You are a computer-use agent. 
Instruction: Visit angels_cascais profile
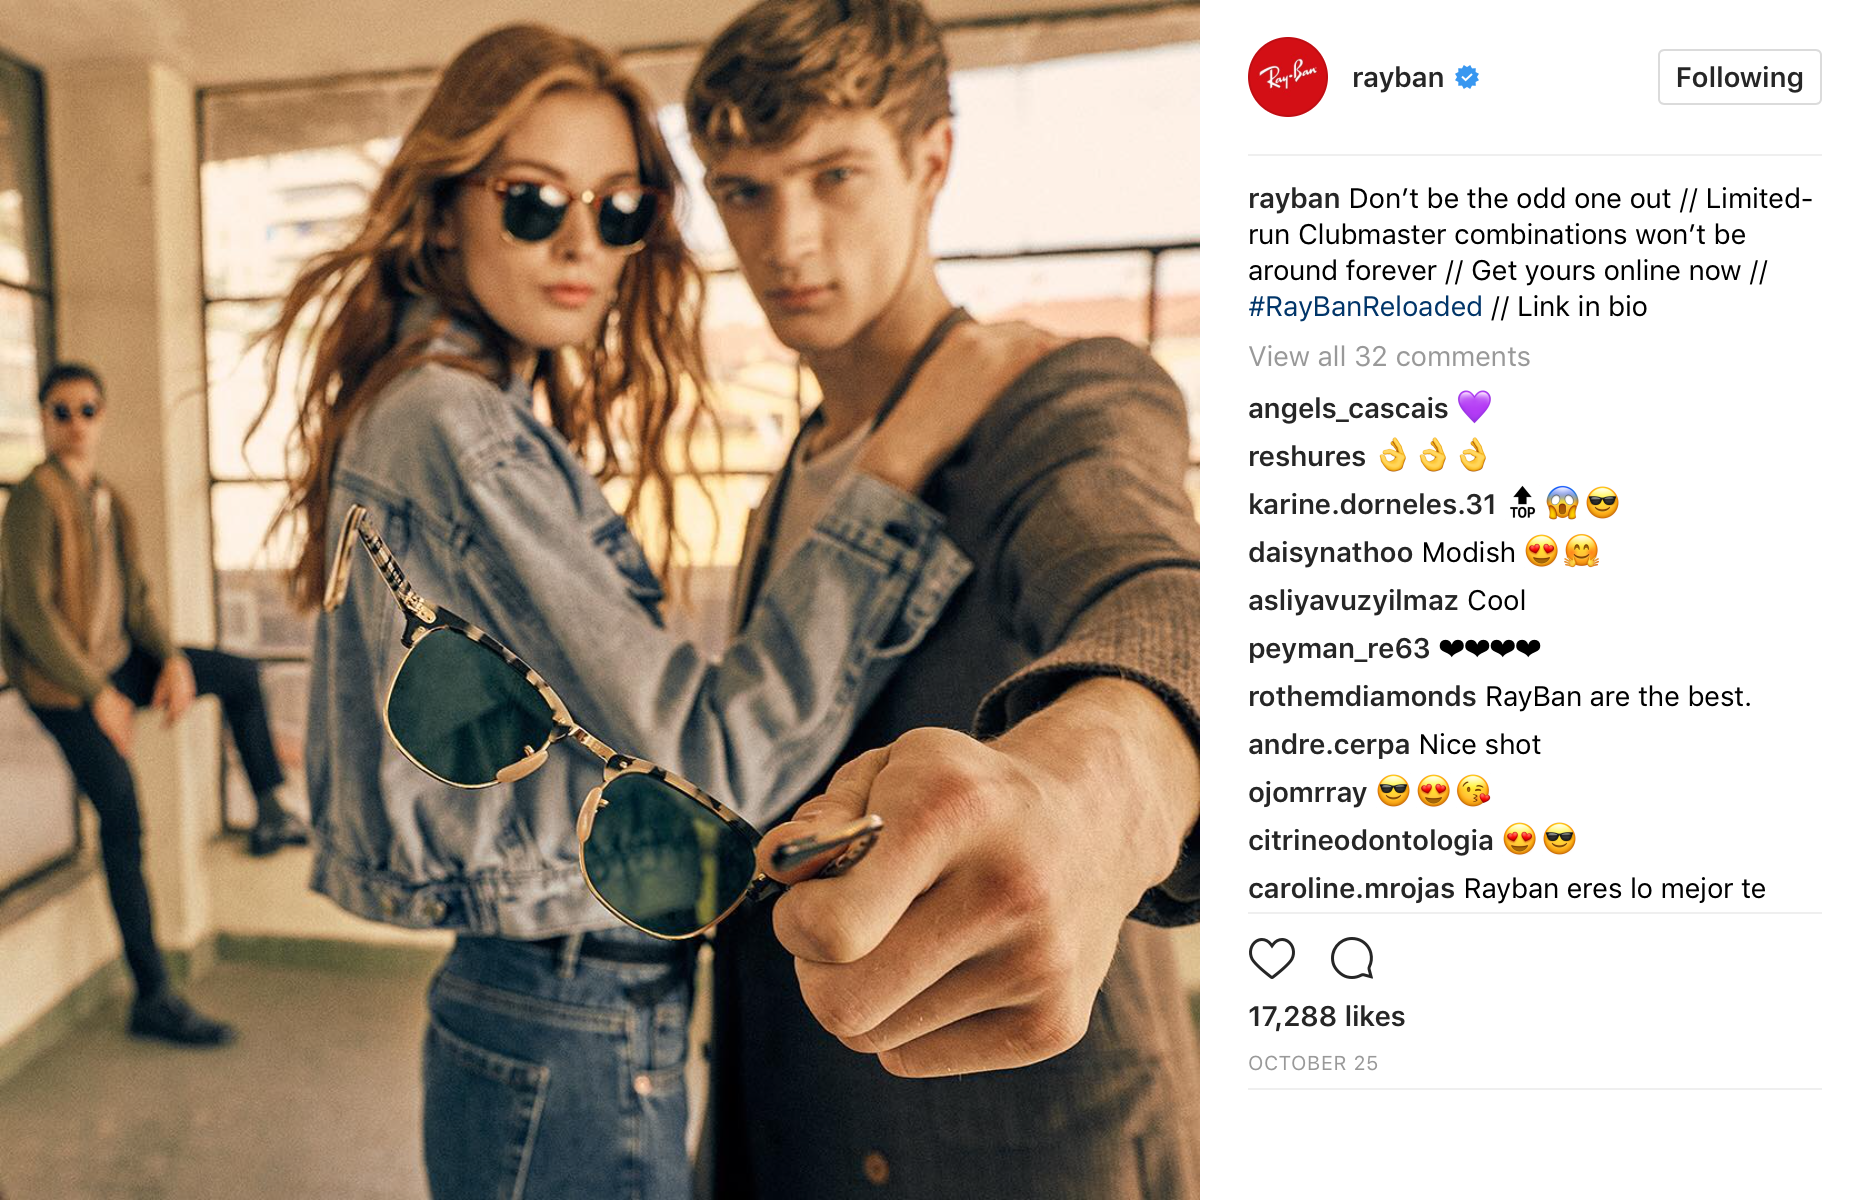coord(1348,409)
